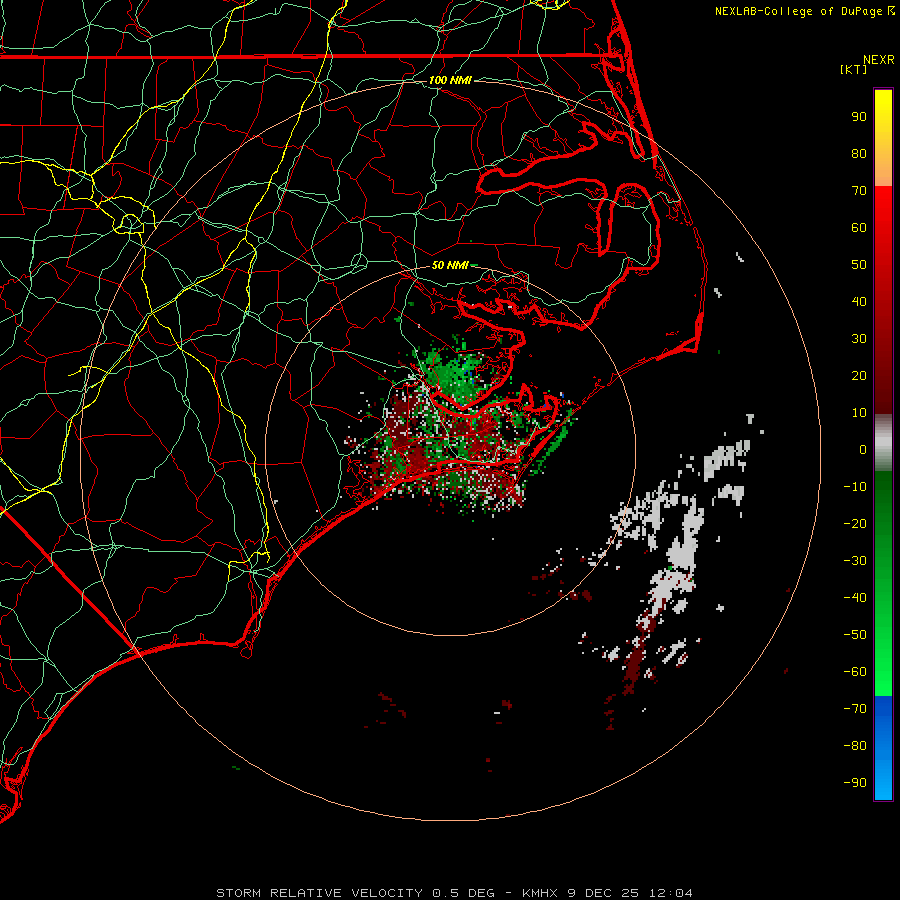This screenshot has width=900, height=900.
Task: Select the positive 60 value on velocity scale
Action: click(859, 228)
